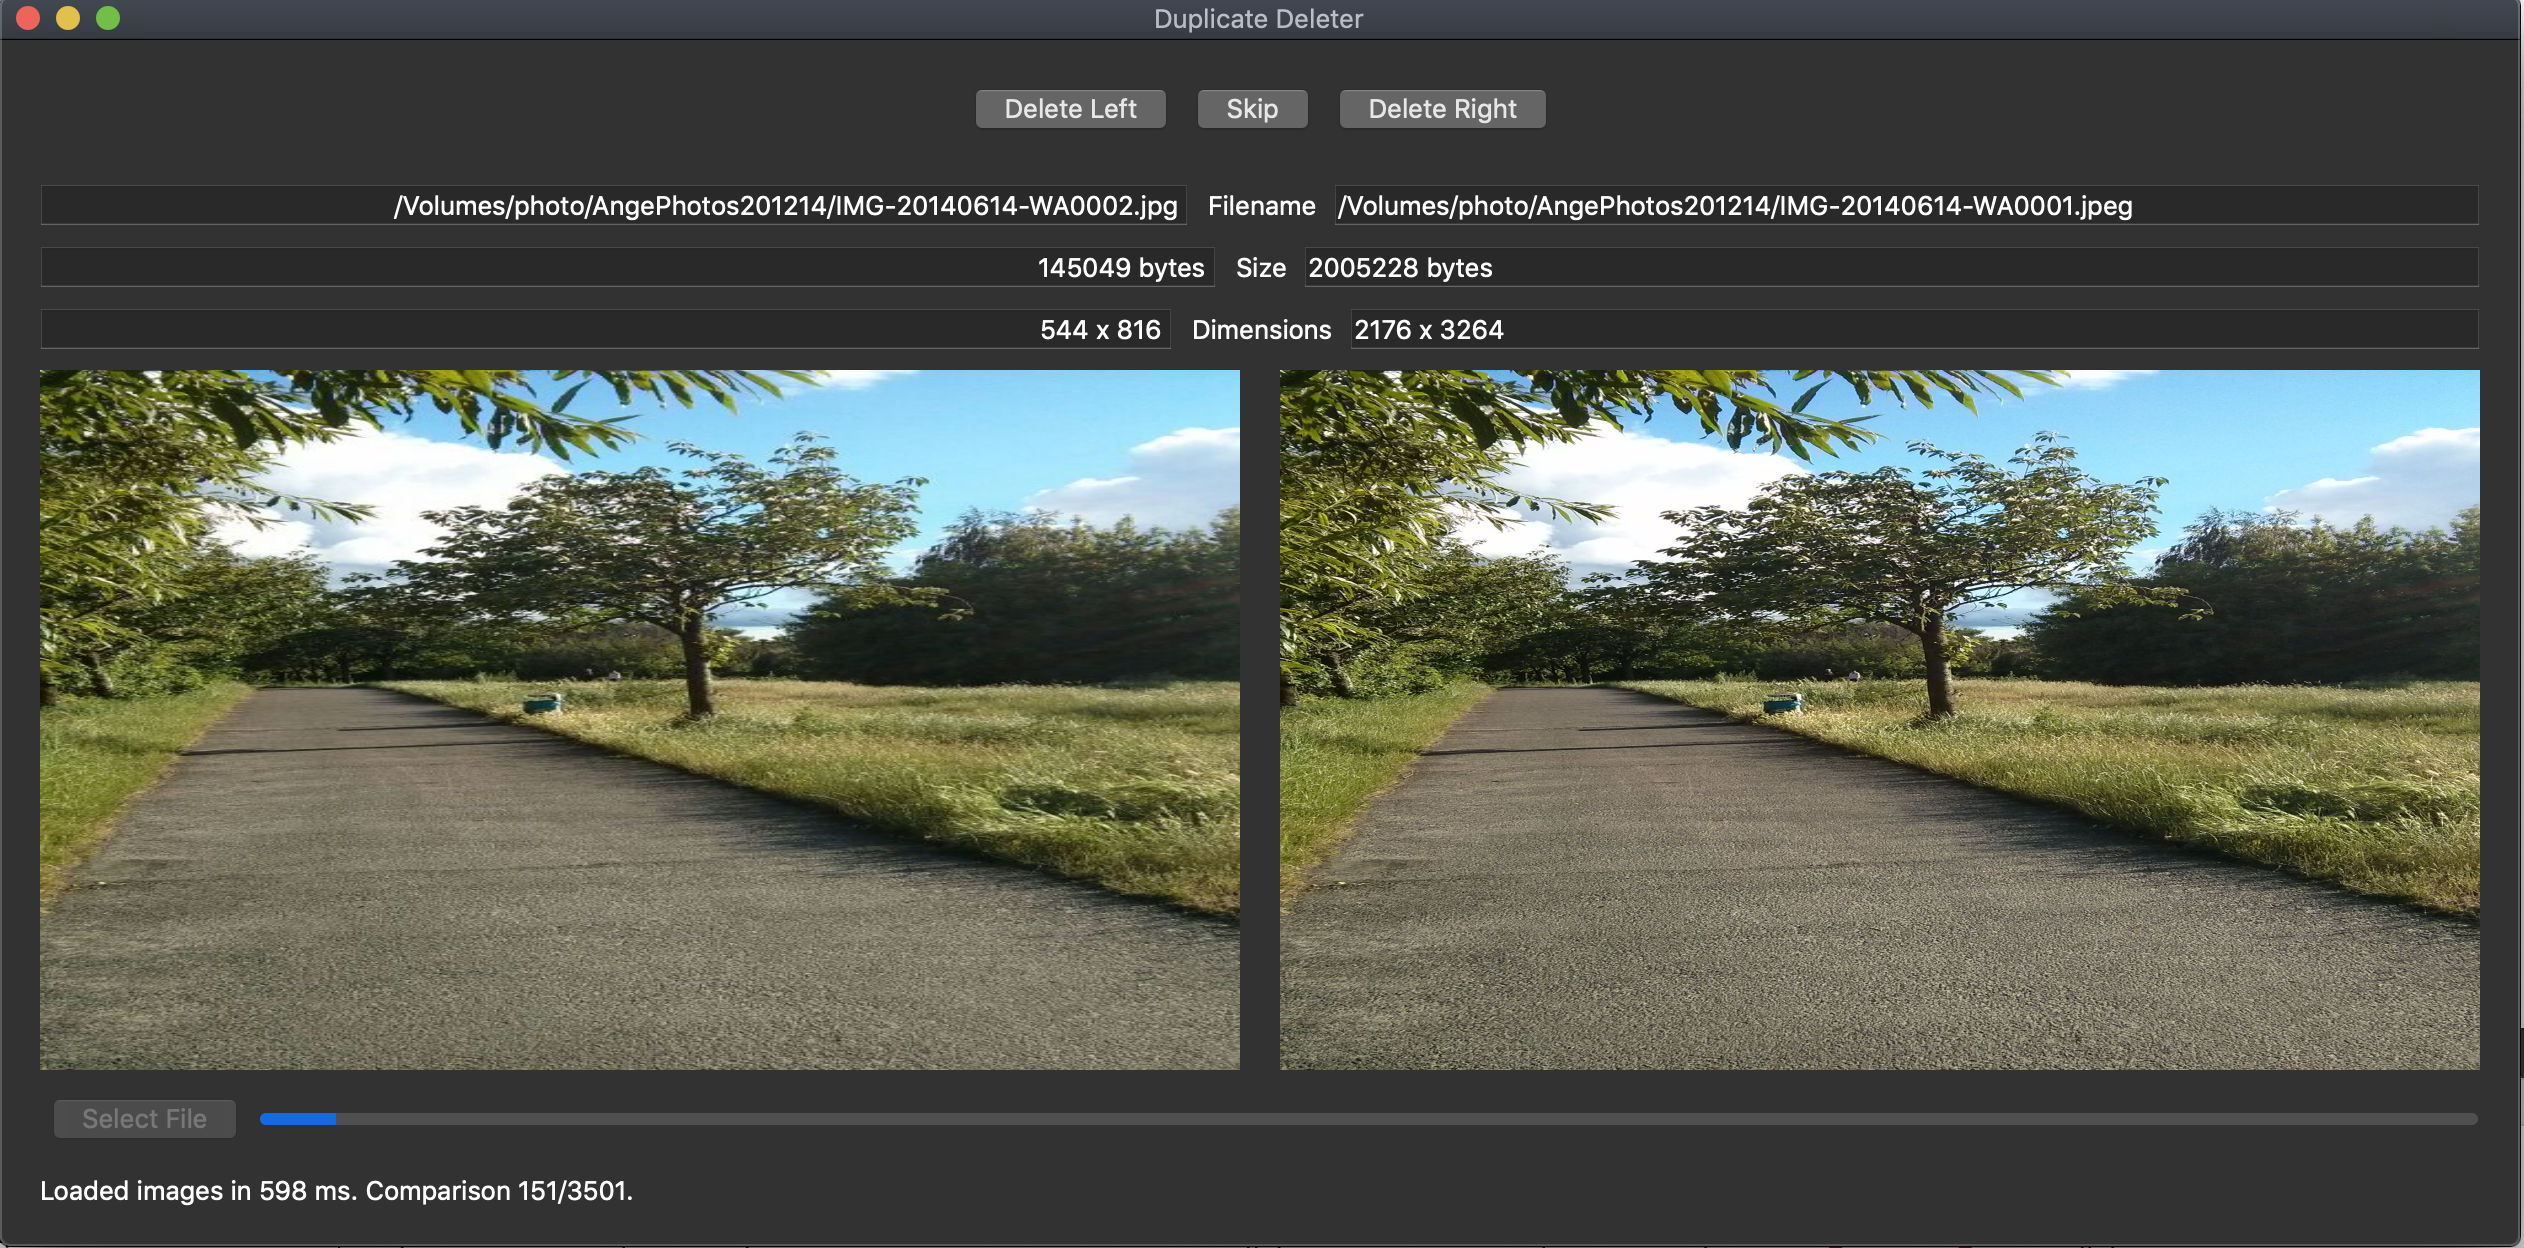This screenshot has width=2524, height=1248.
Task: Click the Dimensions label in the center
Action: coord(1261,330)
